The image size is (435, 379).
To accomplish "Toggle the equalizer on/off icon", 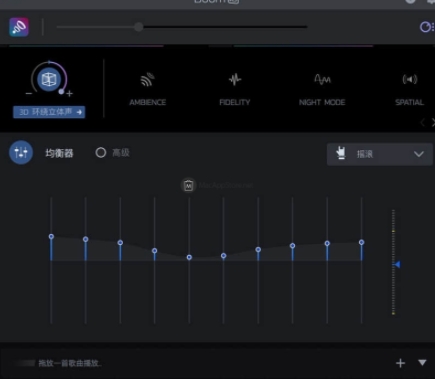I will (21, 153).
